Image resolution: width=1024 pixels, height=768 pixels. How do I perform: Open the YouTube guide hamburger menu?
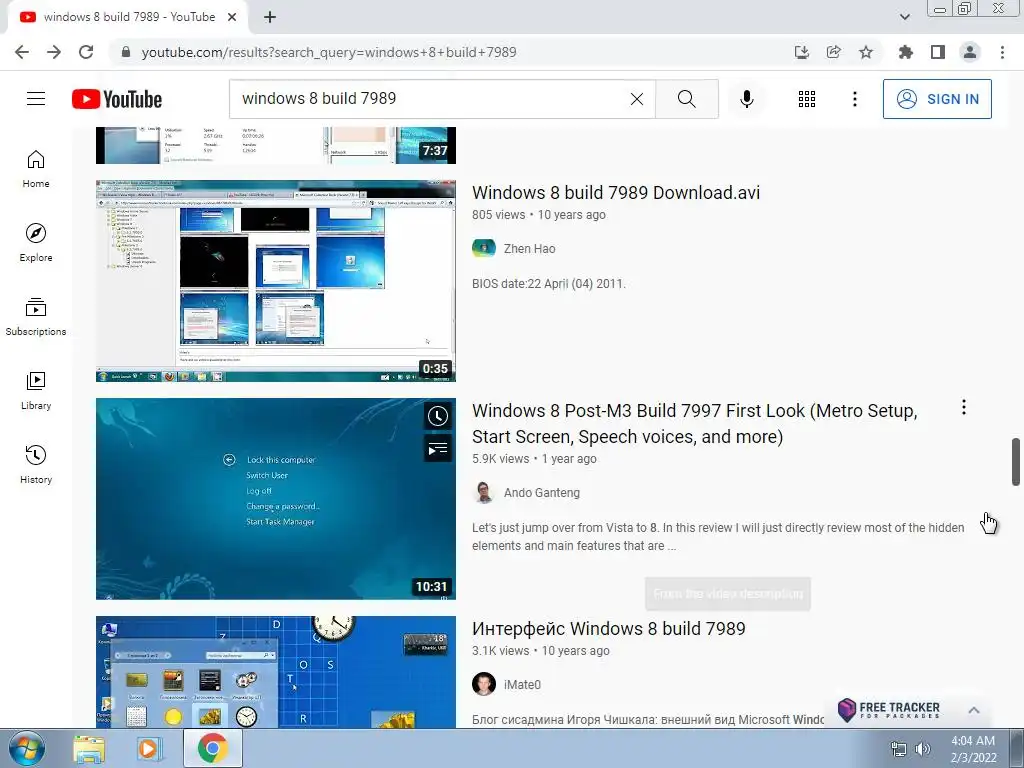36,99
